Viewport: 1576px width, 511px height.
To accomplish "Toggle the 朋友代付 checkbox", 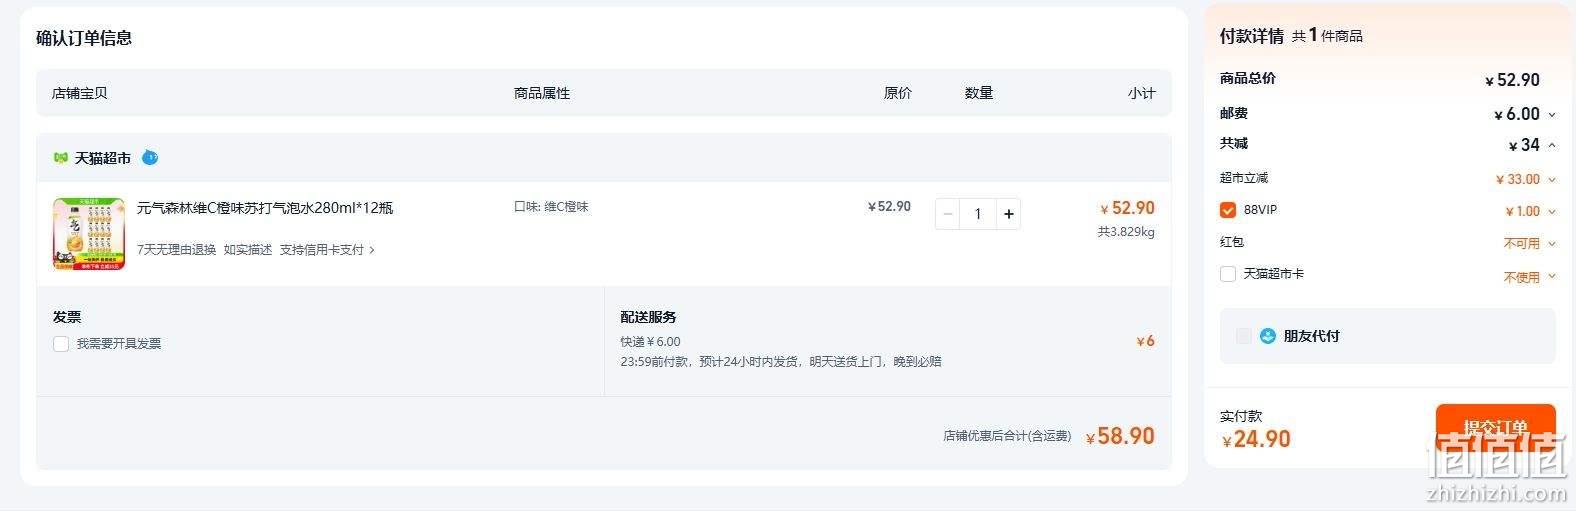I will (x=1244, y=336).
